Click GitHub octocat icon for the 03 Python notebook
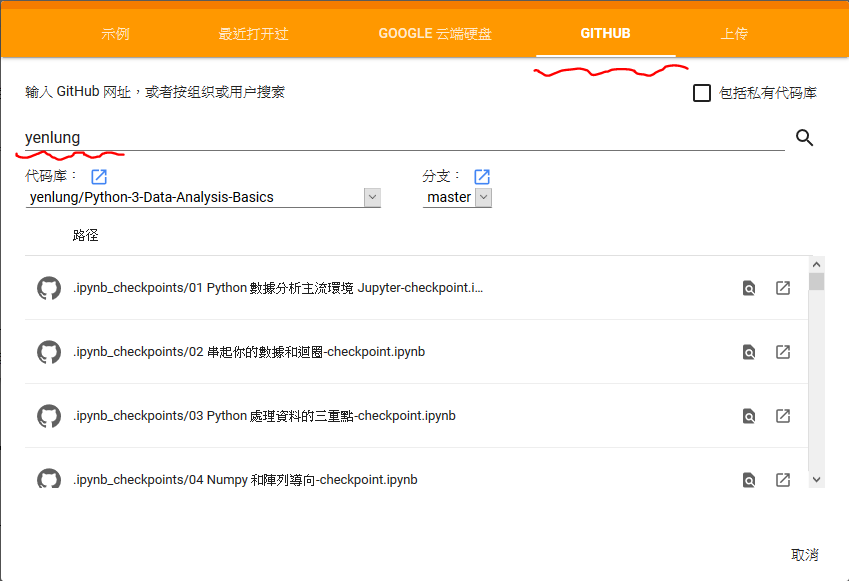This screenshot has width=849, height=581. tap(49, 415)
